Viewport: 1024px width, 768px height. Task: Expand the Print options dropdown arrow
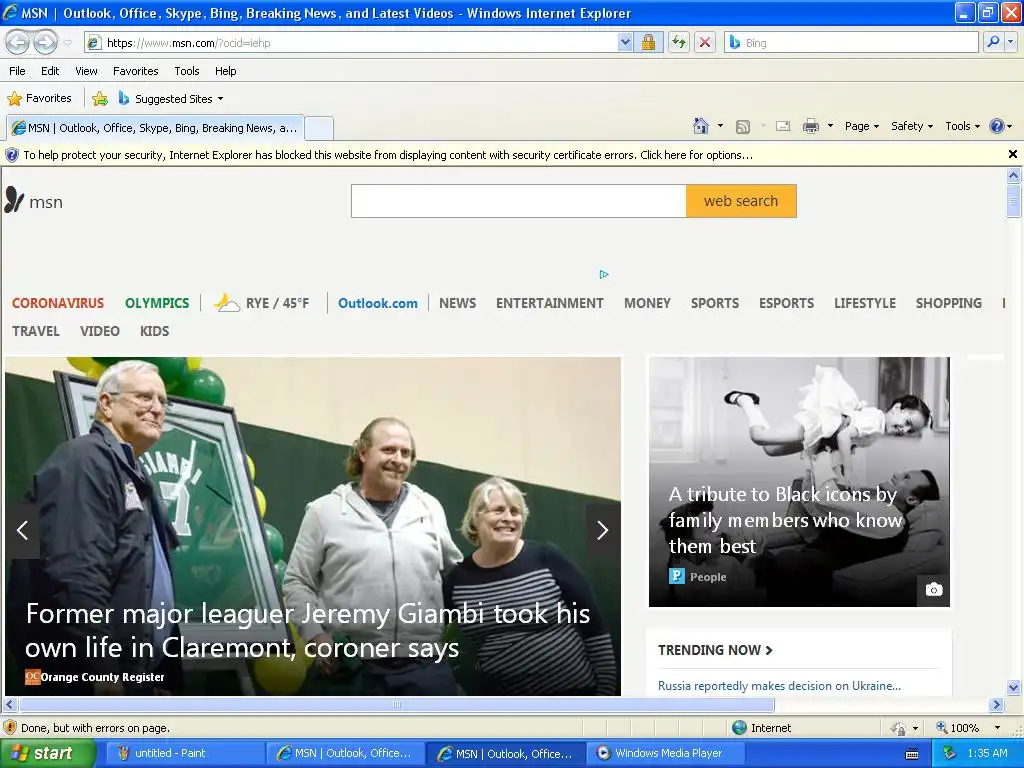pos(830,126)
